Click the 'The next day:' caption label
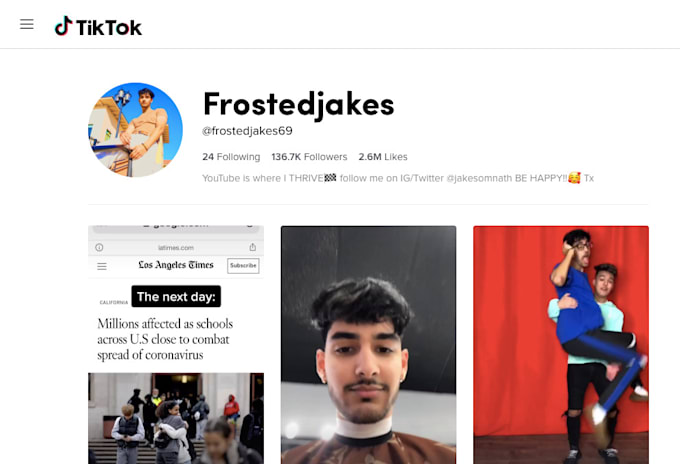Viewport: 680px width, 464px height. 176,297
